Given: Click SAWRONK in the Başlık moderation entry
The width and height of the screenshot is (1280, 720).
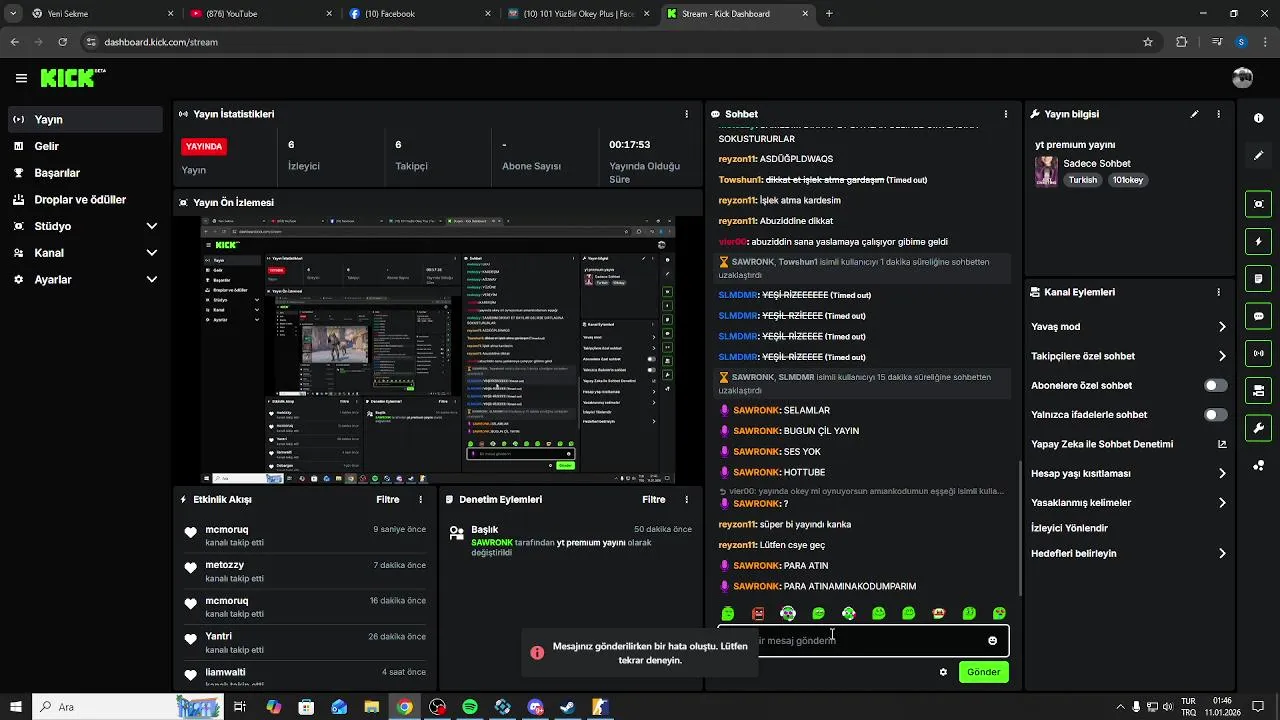Looking at the screenshot, I should pos(492,542).
